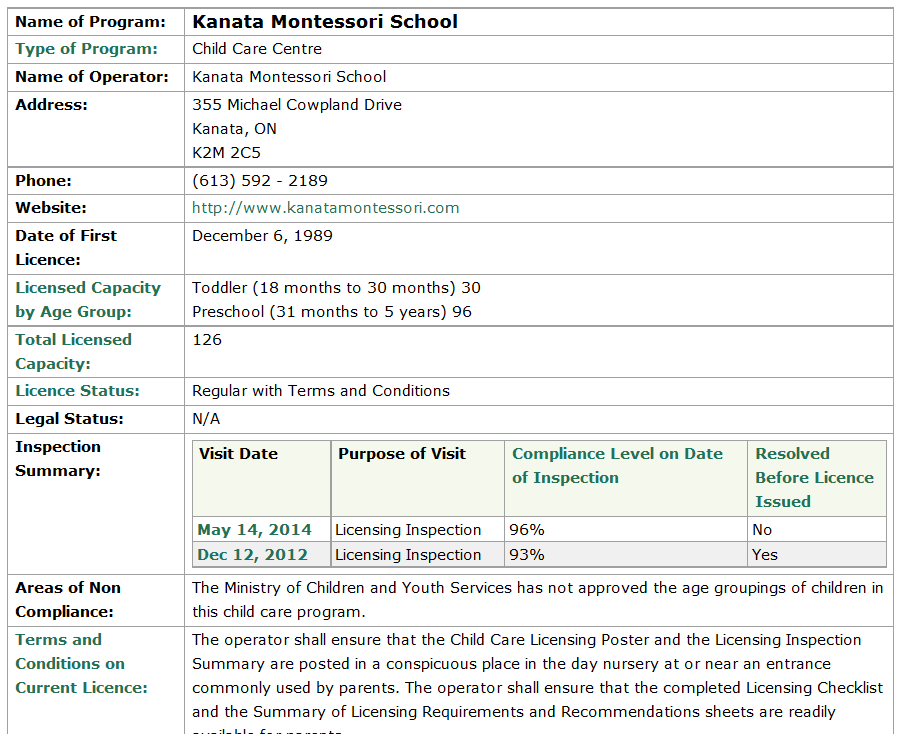Image resolution: width=907 pixels, height=734 pixels.
Task: Open the Dec 12, 2012 inspection link
Action: pyautogui.click(x=252, y=555)
